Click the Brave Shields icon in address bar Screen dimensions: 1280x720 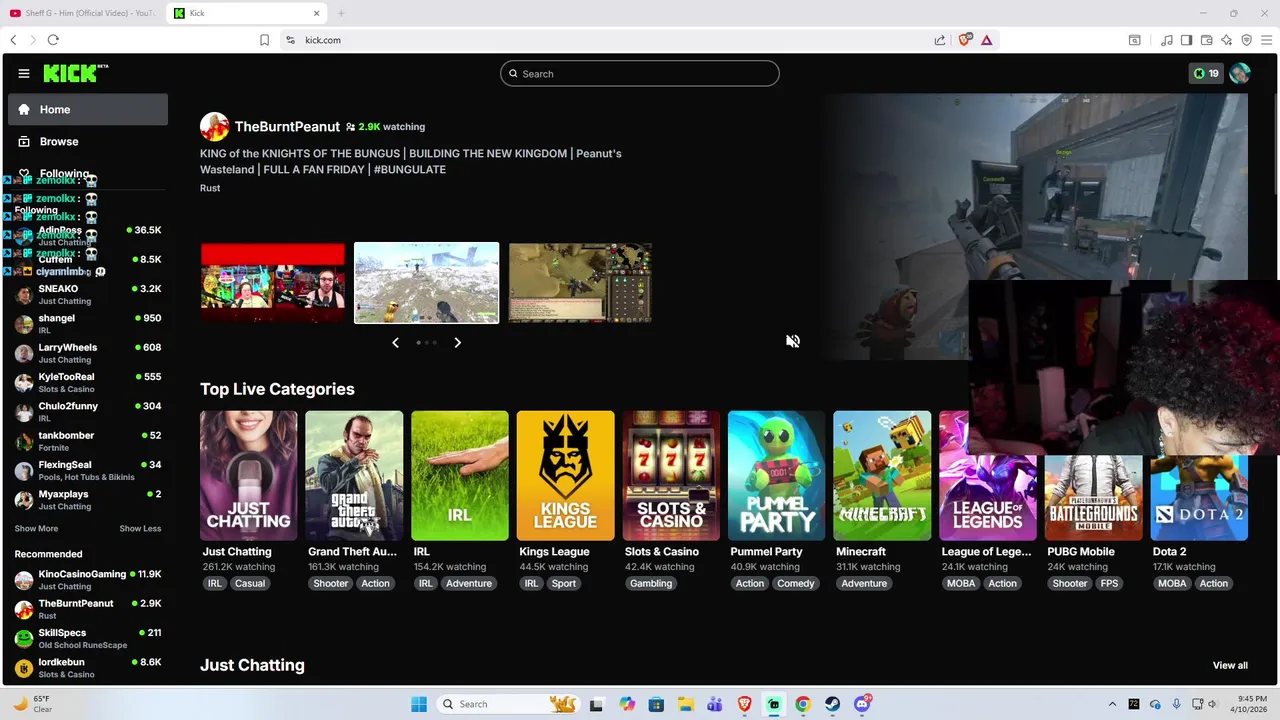[x=965, y=40]
